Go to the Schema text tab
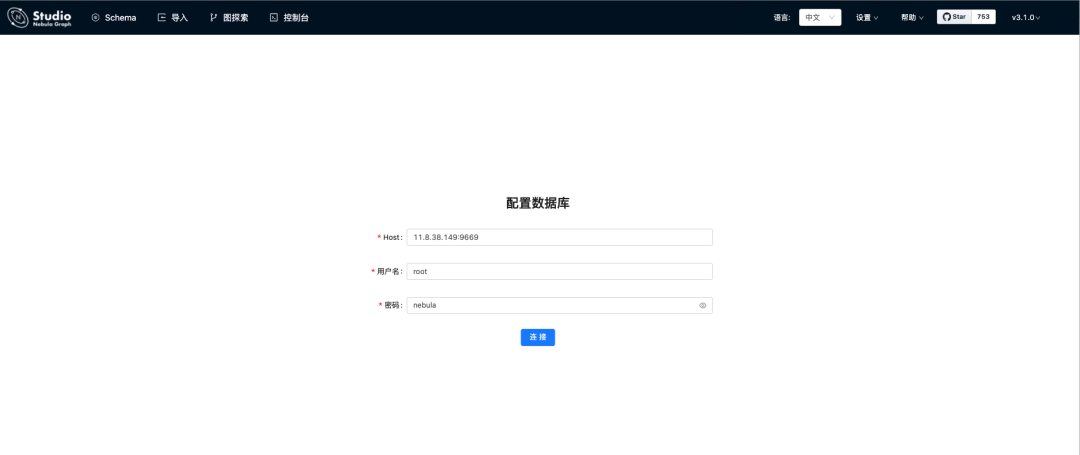This screenshot has height=455, width=1080. [120, 18]
